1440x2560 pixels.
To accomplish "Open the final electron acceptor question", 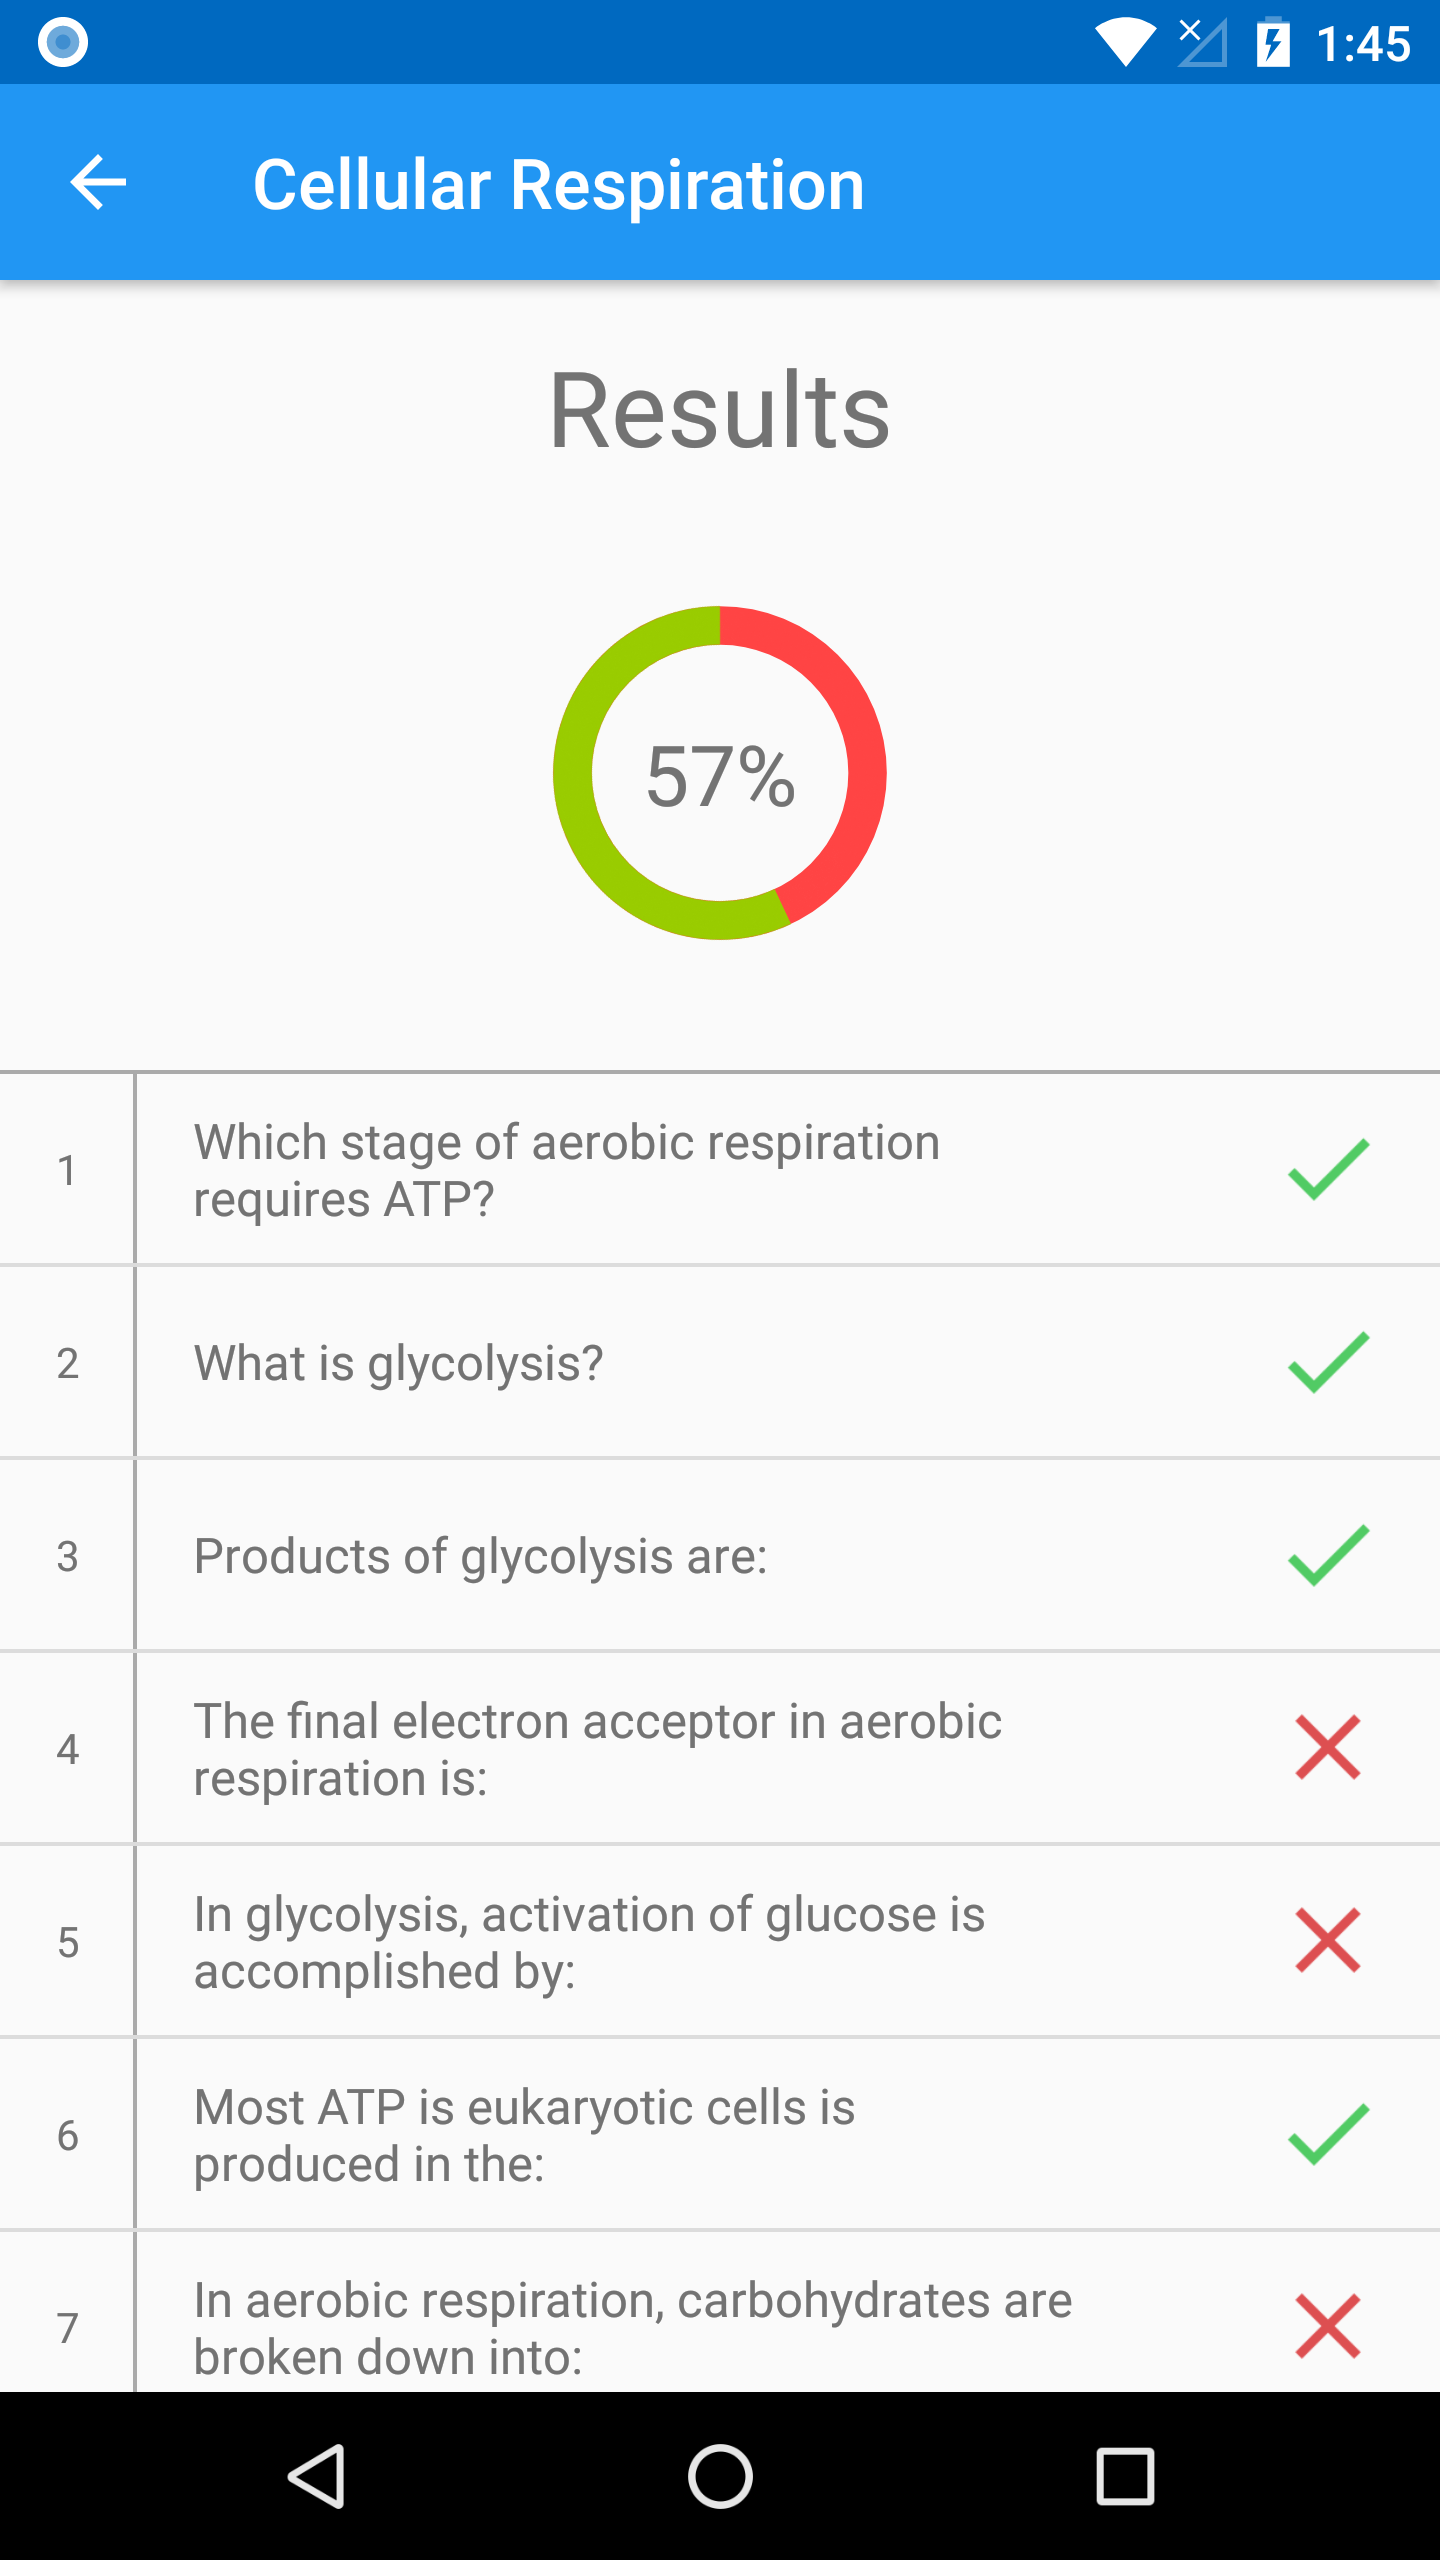I will (597, 1749).
